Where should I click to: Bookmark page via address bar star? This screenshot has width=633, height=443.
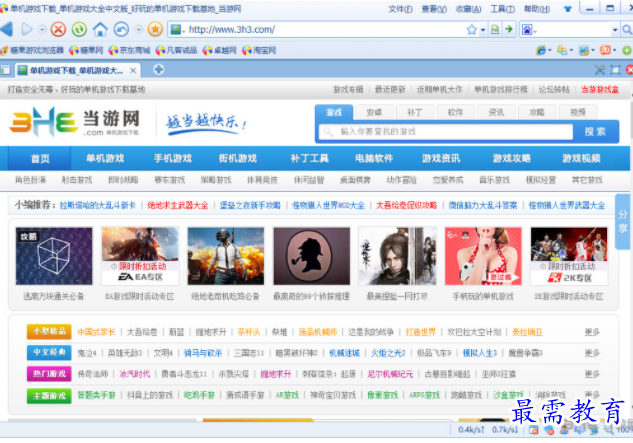pyautogui.click(x=471, y=29)
